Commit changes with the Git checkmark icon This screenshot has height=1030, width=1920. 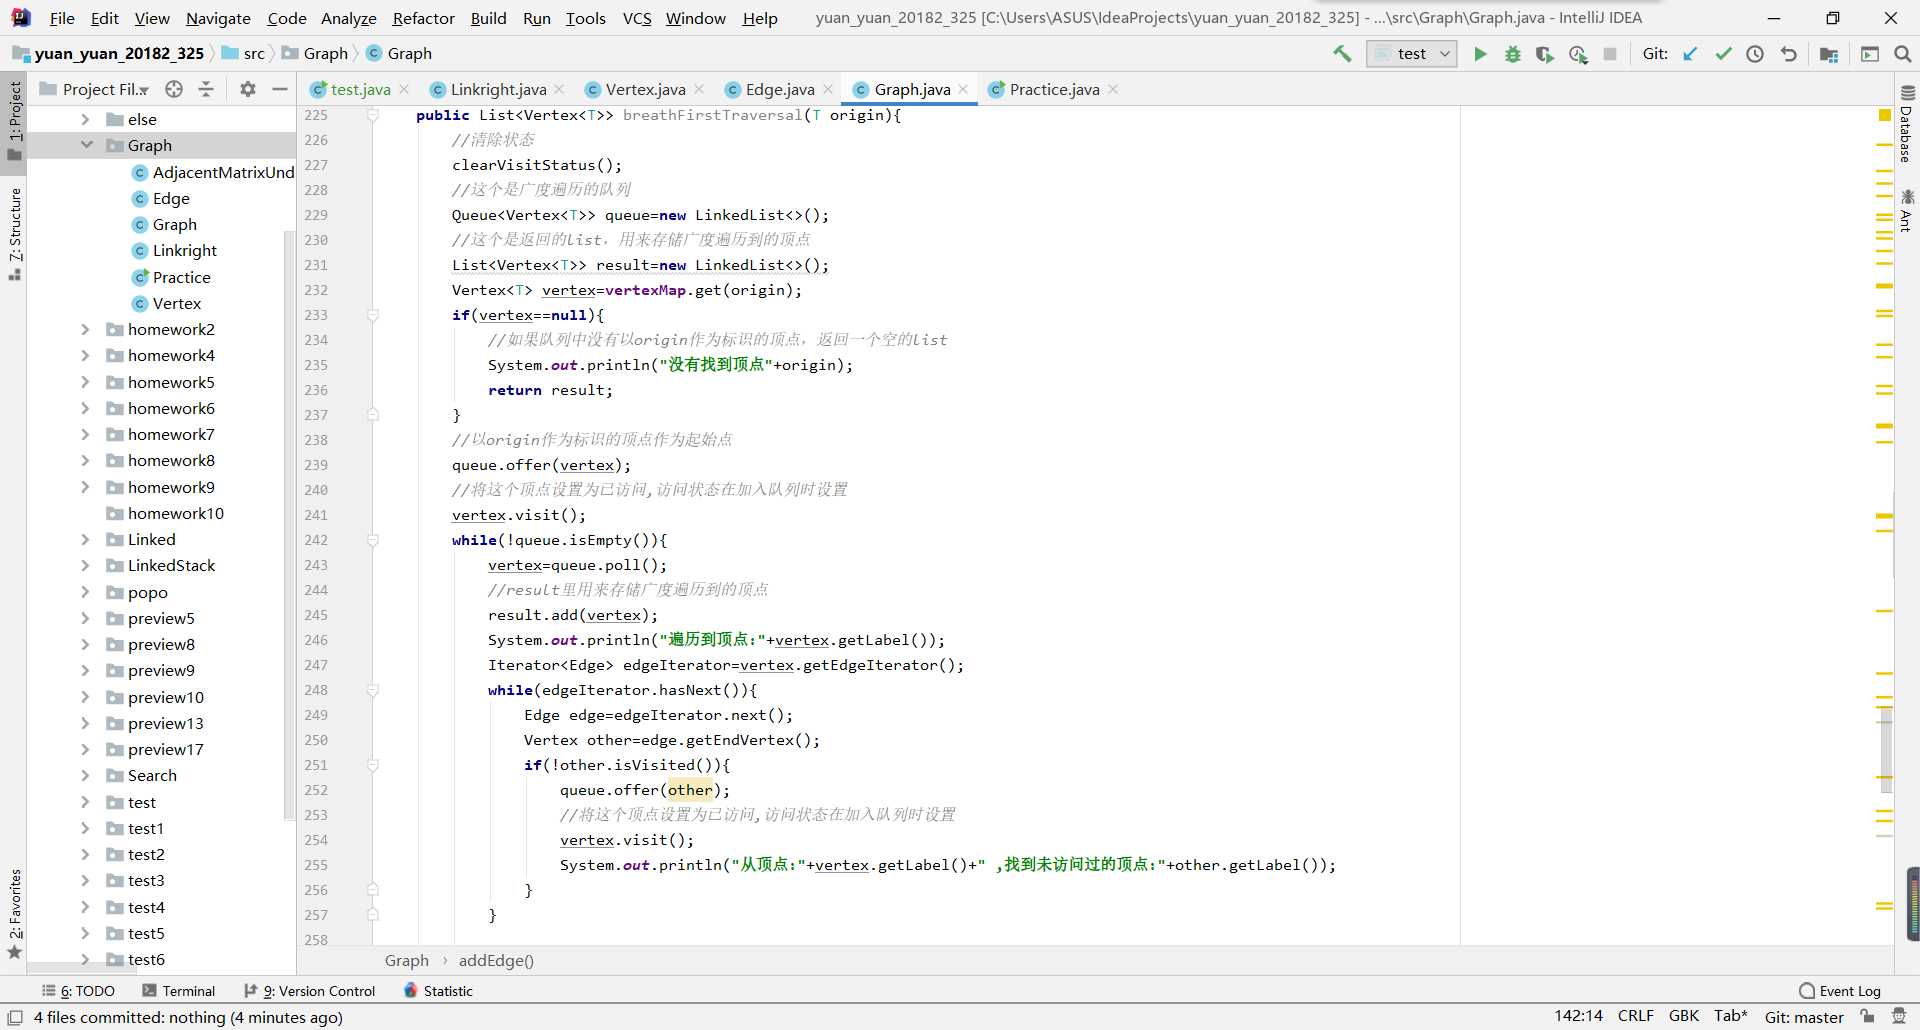click(1723, 54)
